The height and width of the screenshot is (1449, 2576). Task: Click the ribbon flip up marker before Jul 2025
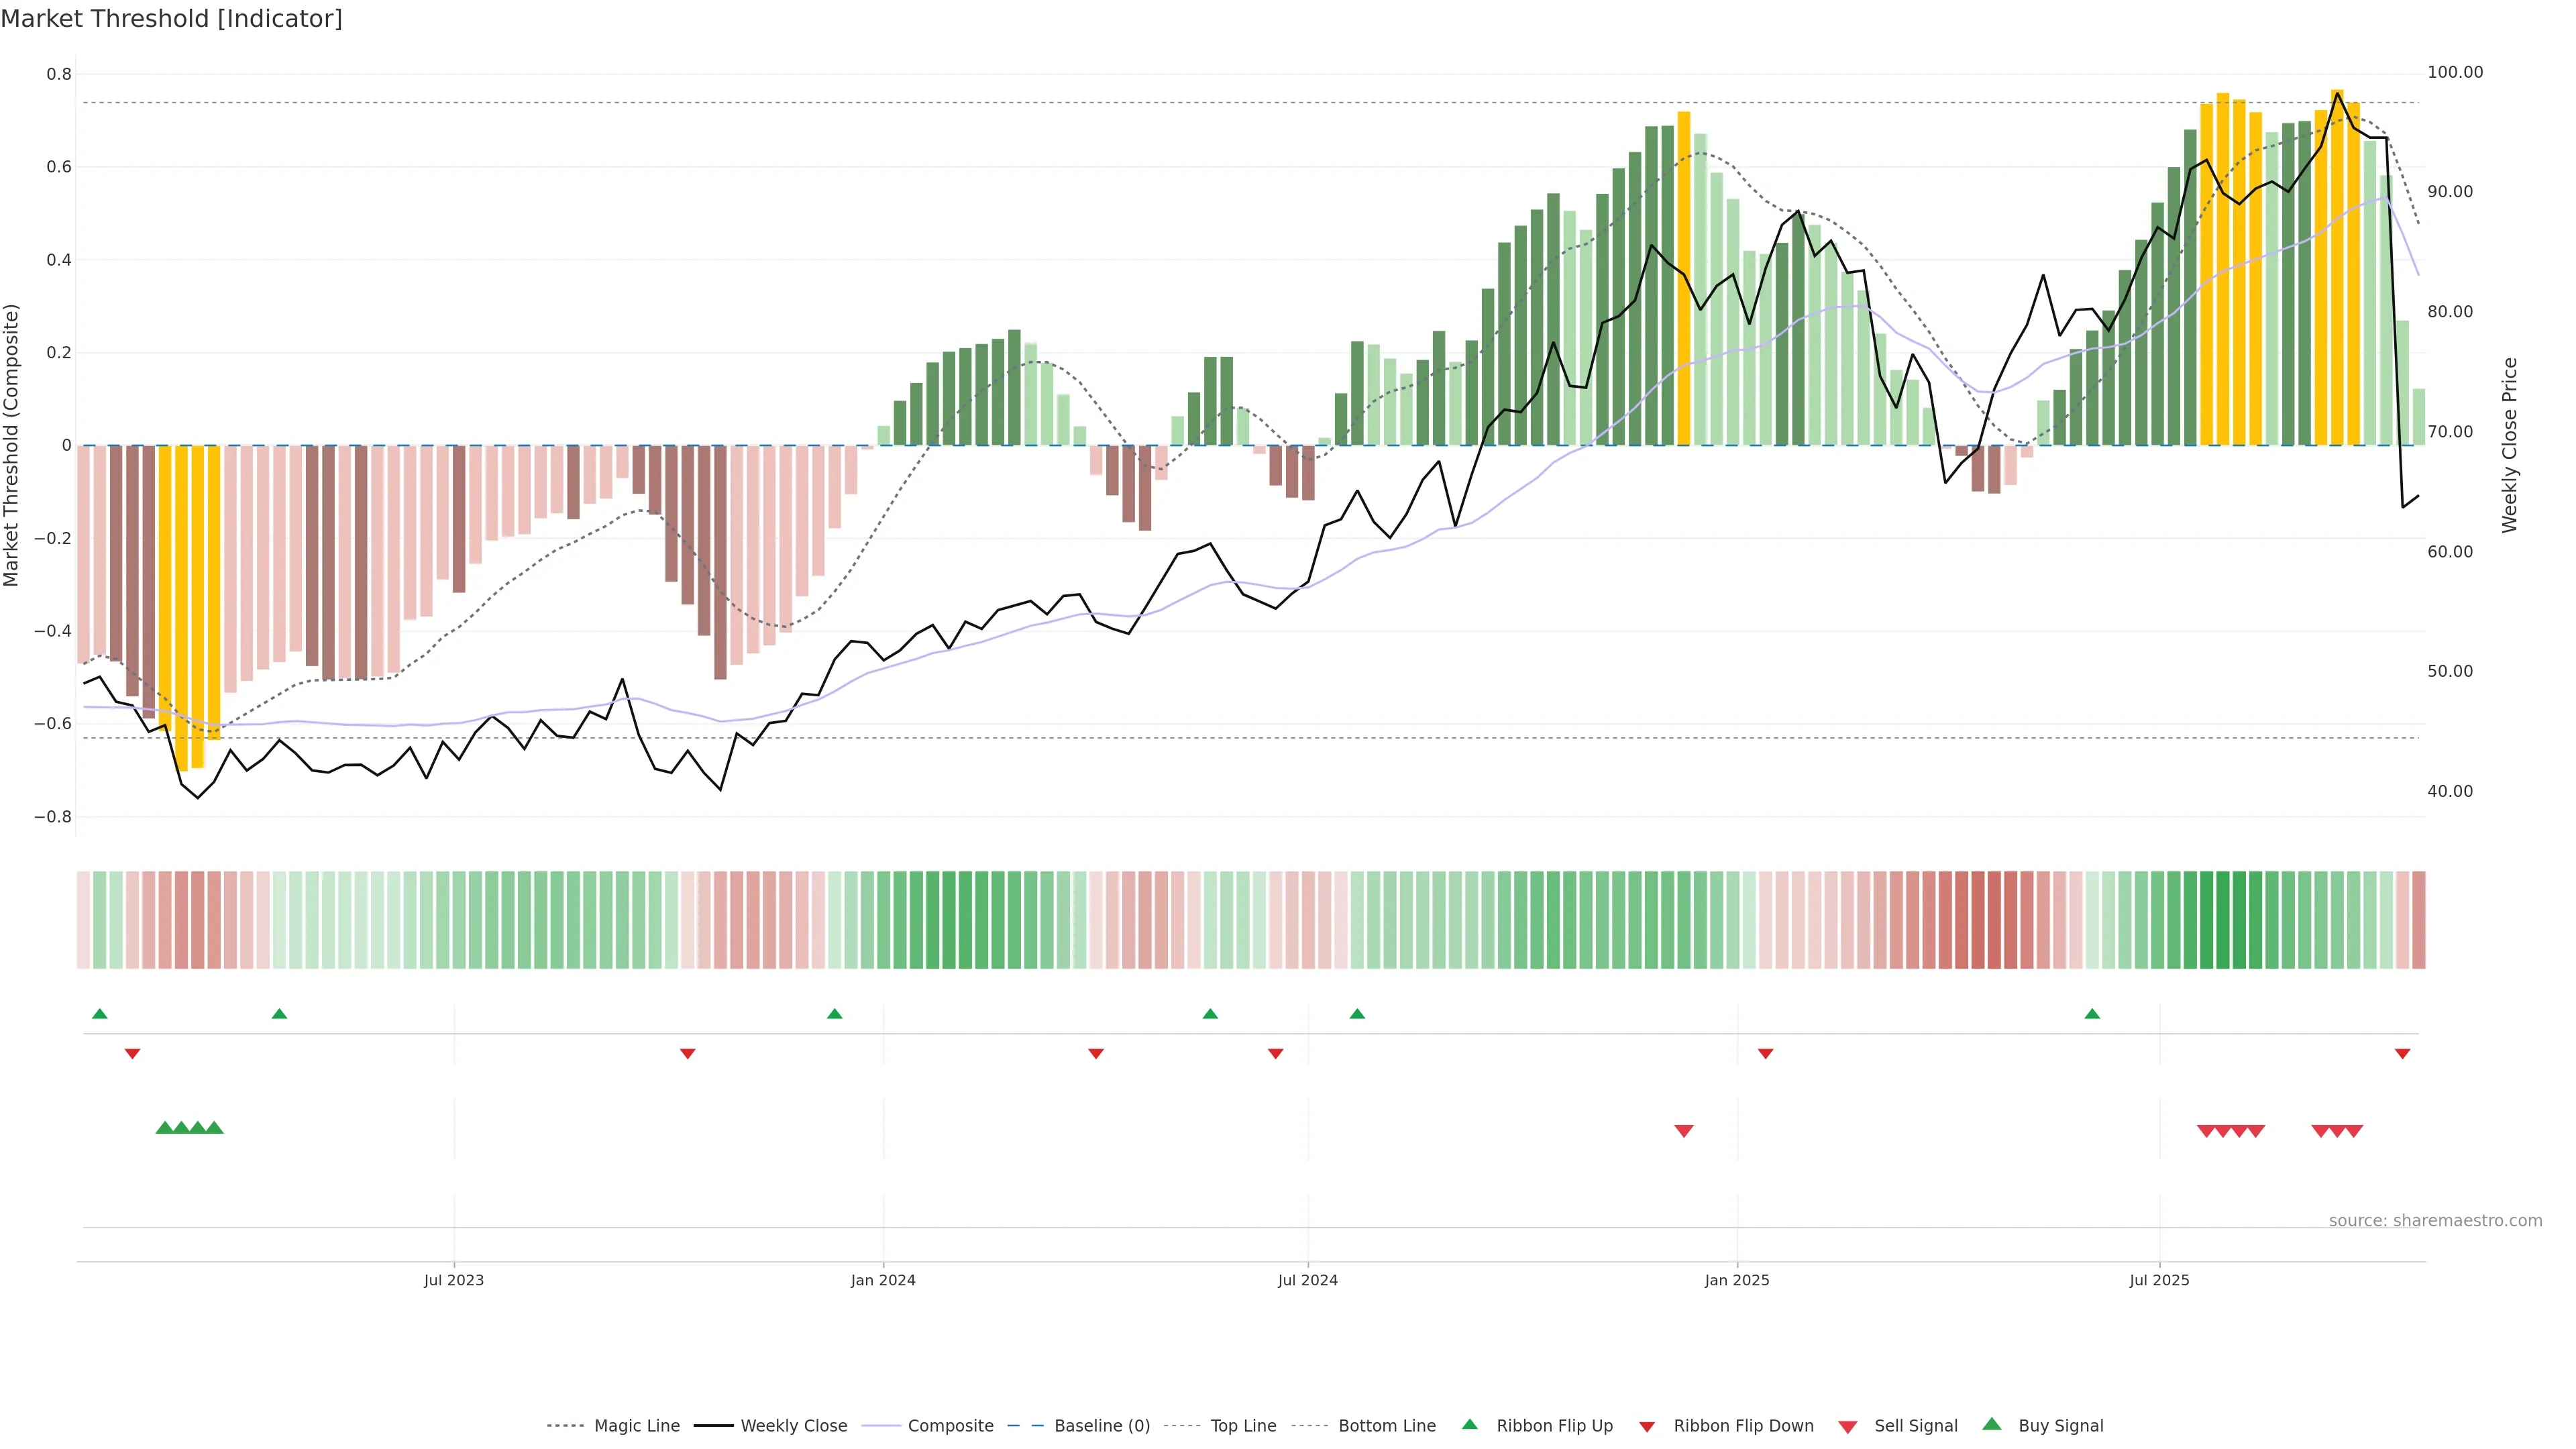point(2092,1014)
